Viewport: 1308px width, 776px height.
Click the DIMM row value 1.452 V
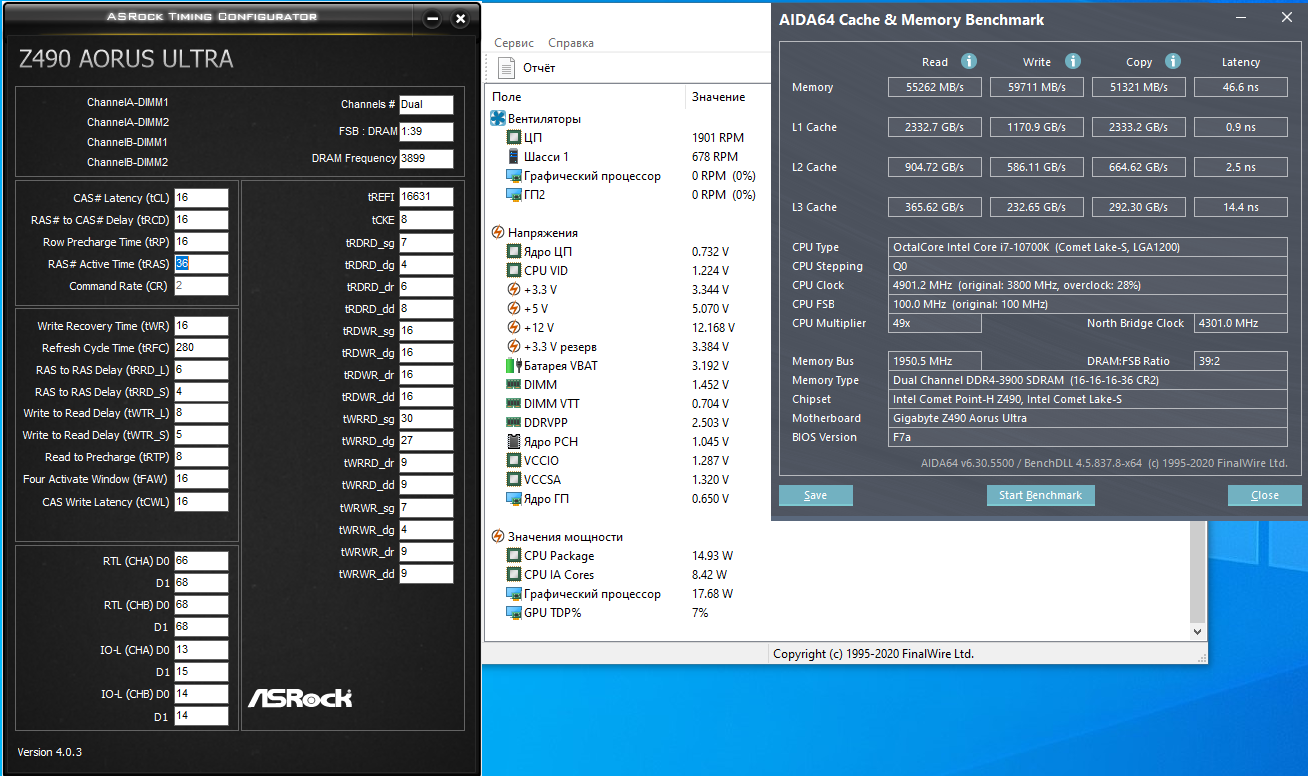[x=710, y=384]
